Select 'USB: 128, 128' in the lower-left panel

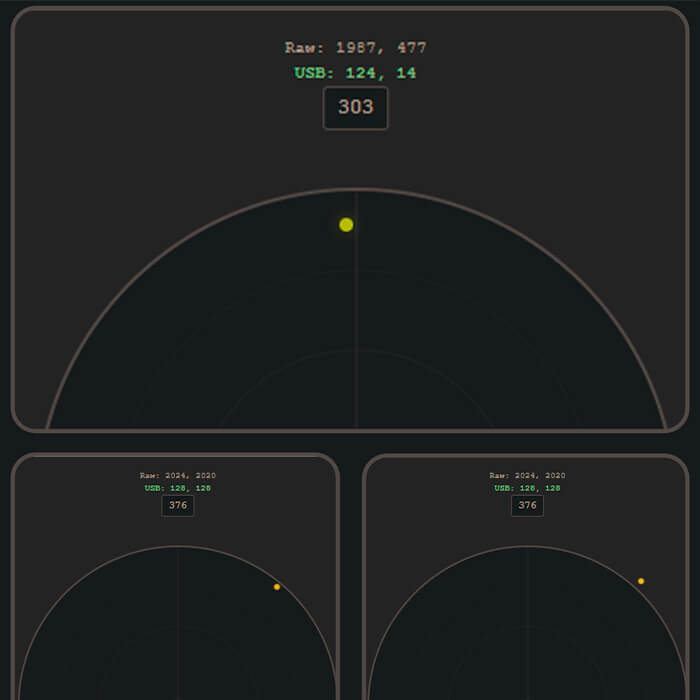[x=178, y=488]
